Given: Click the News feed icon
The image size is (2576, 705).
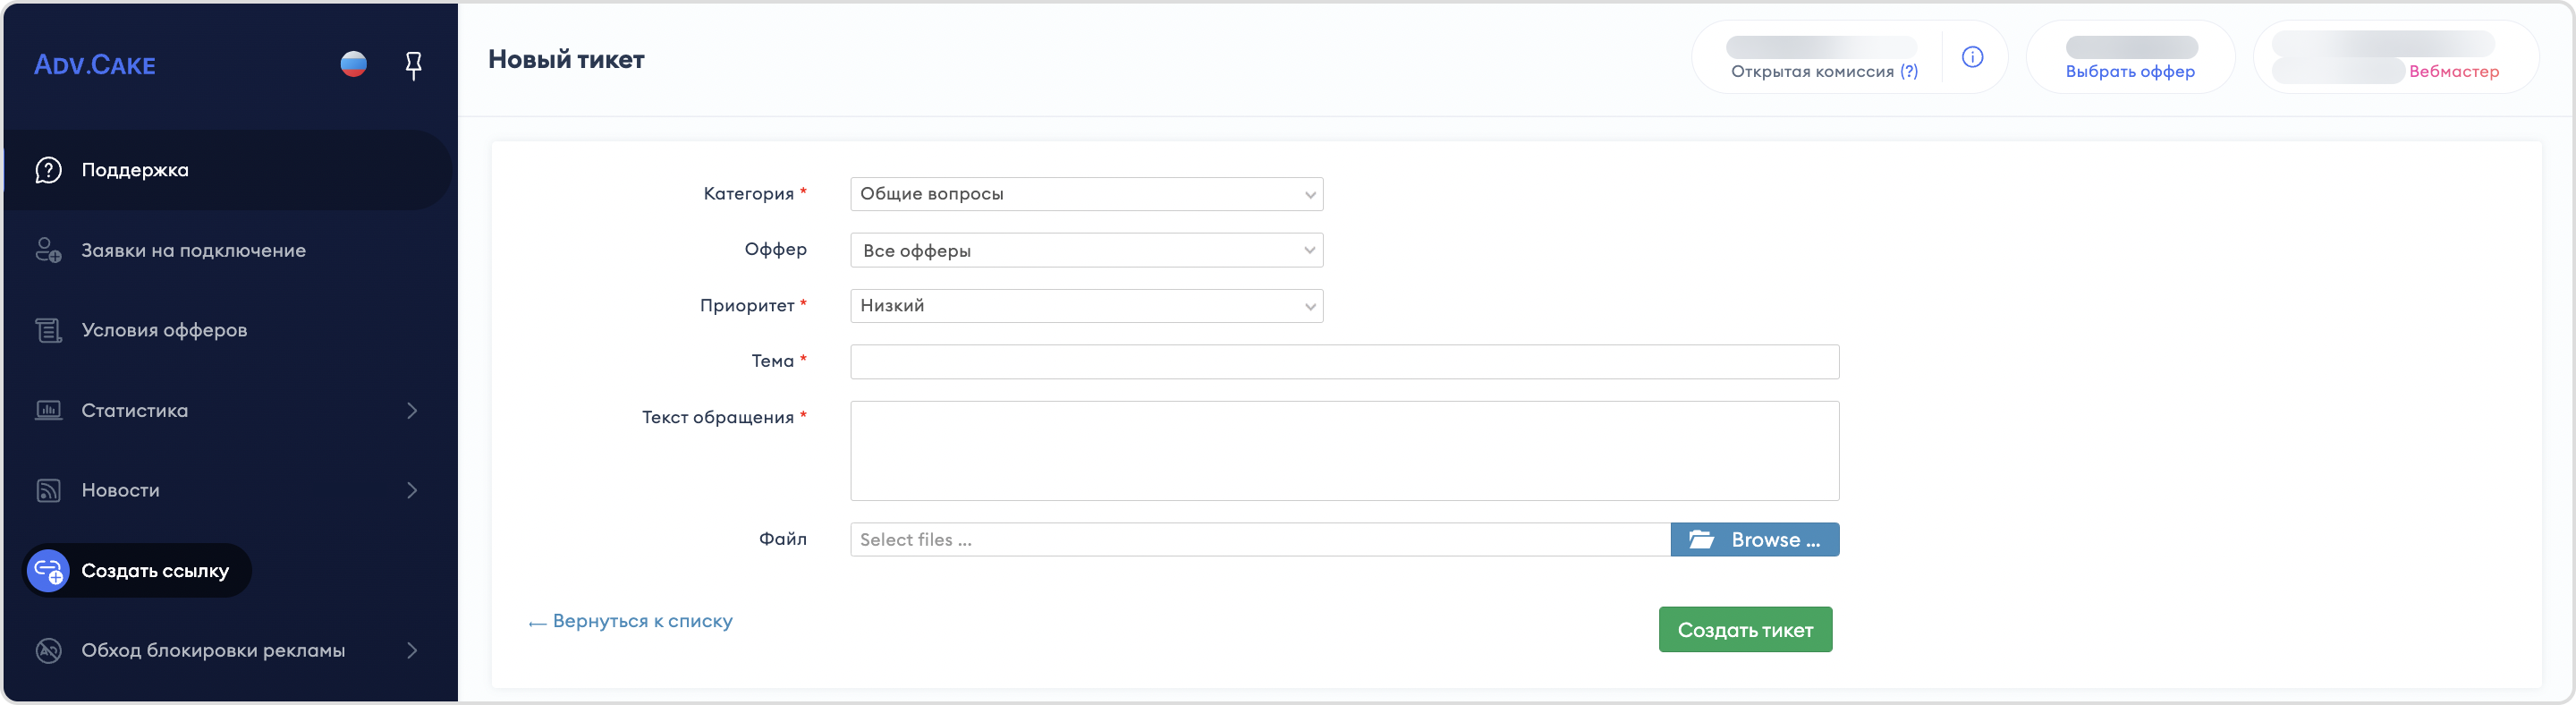Looking at the screenshot, I should 48,490.
